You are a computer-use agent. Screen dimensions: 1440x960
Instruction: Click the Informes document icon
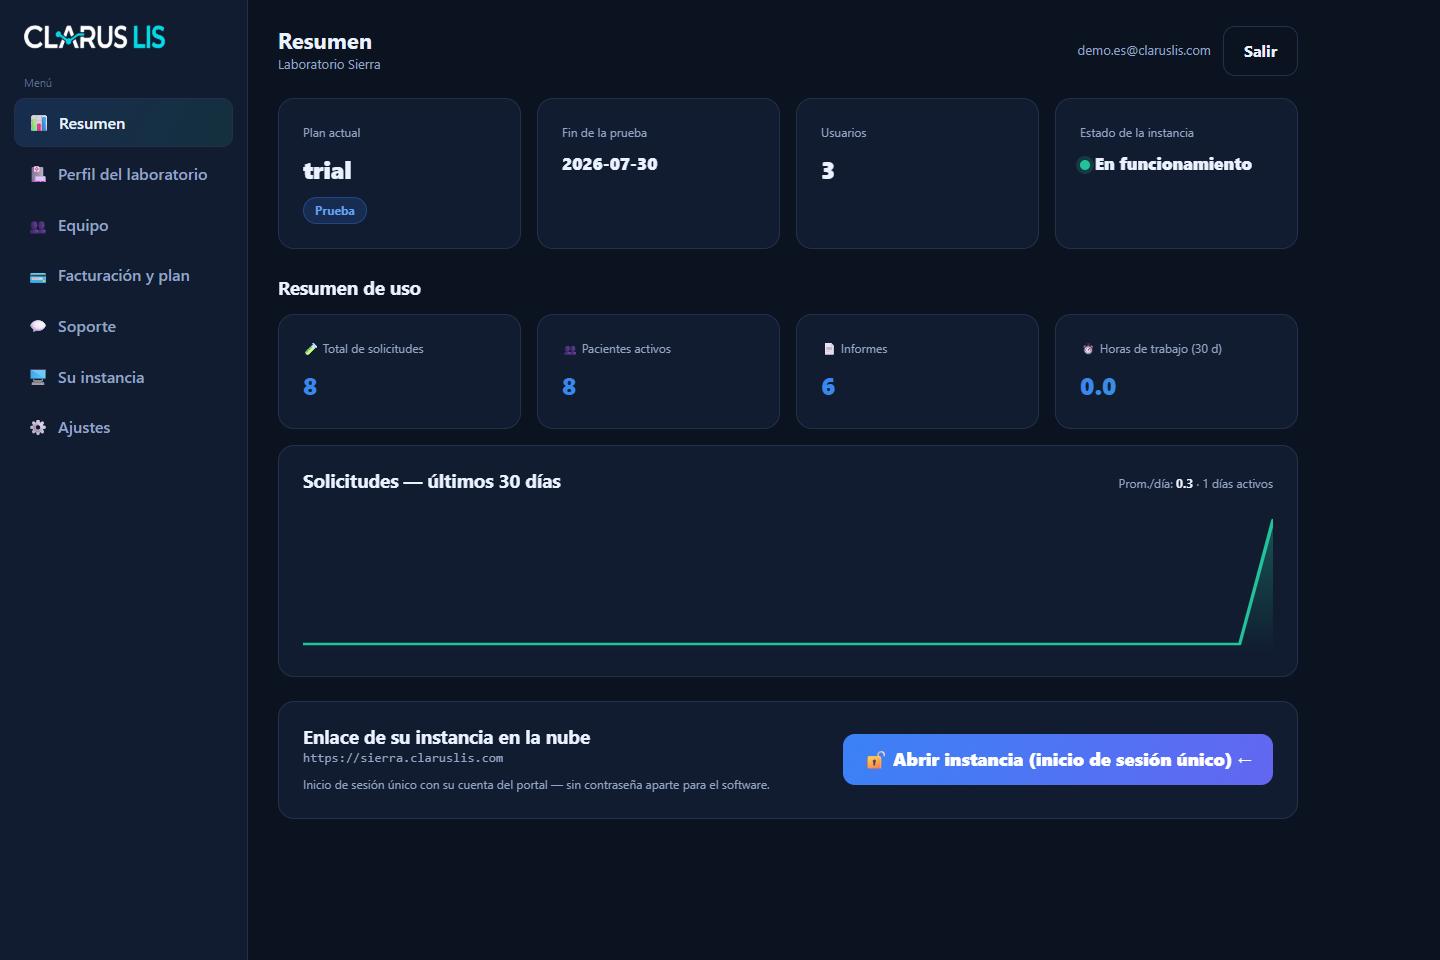click(829, 349)
